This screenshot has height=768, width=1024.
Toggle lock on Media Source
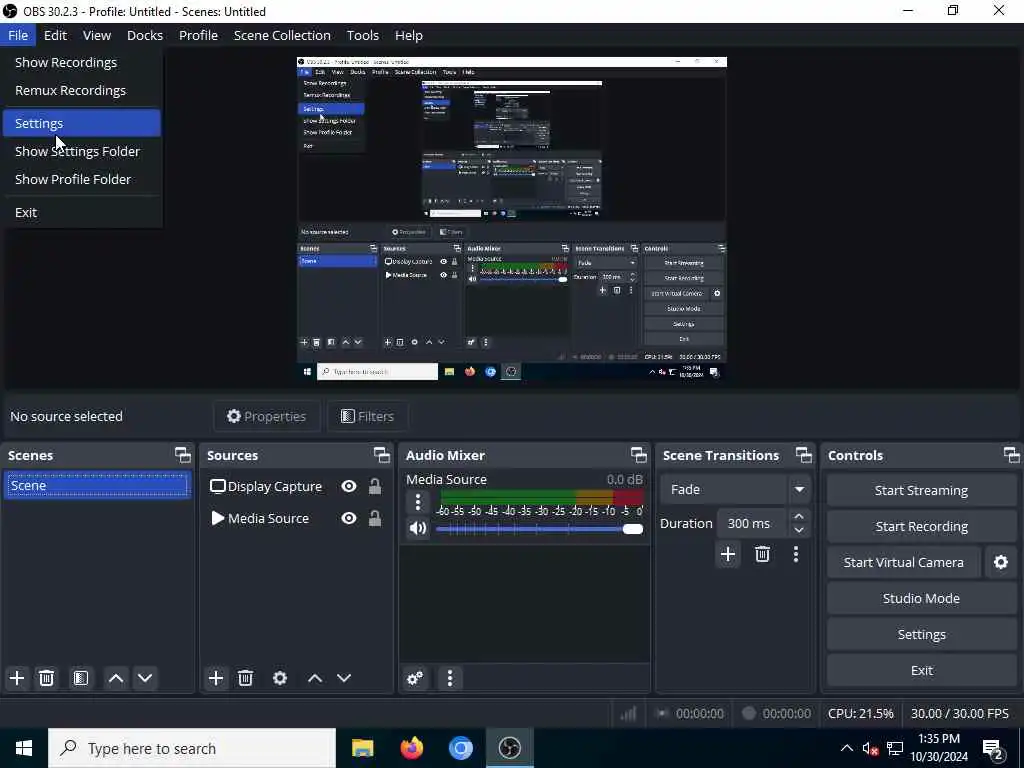(375, 519)
